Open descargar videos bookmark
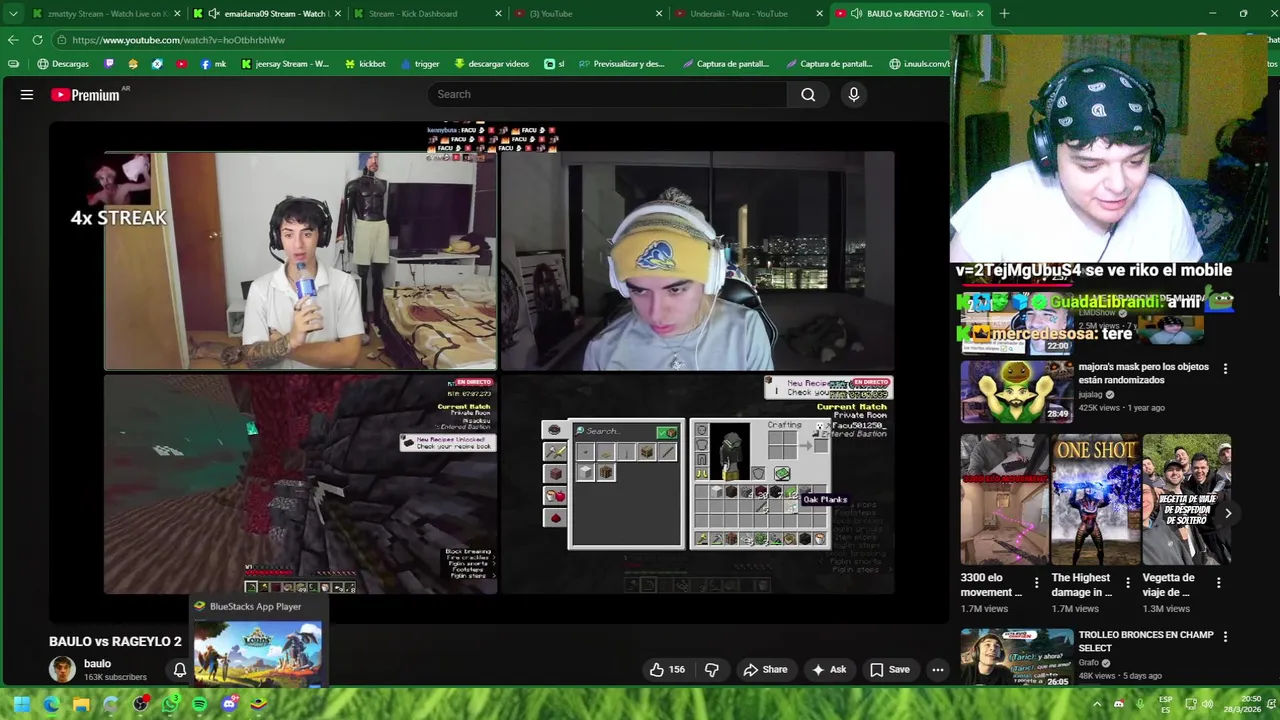The image size is (1280, 720). pos(491,64)
